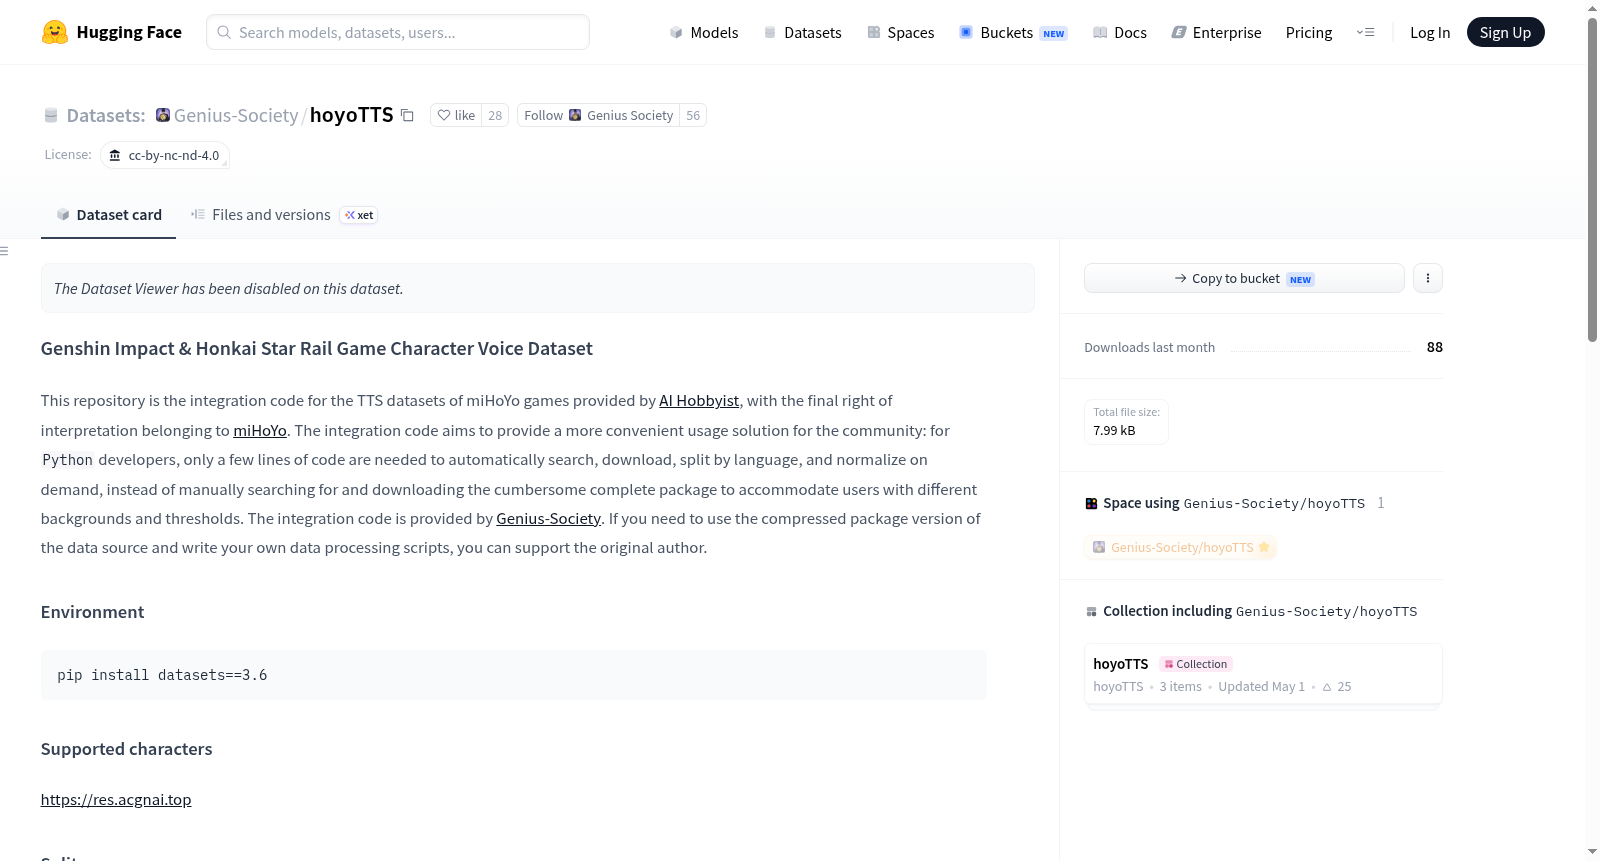Click the Supported characters heading
Image resolution: width=1600 pixels, height=861 pixels.
tap(127, 749)
